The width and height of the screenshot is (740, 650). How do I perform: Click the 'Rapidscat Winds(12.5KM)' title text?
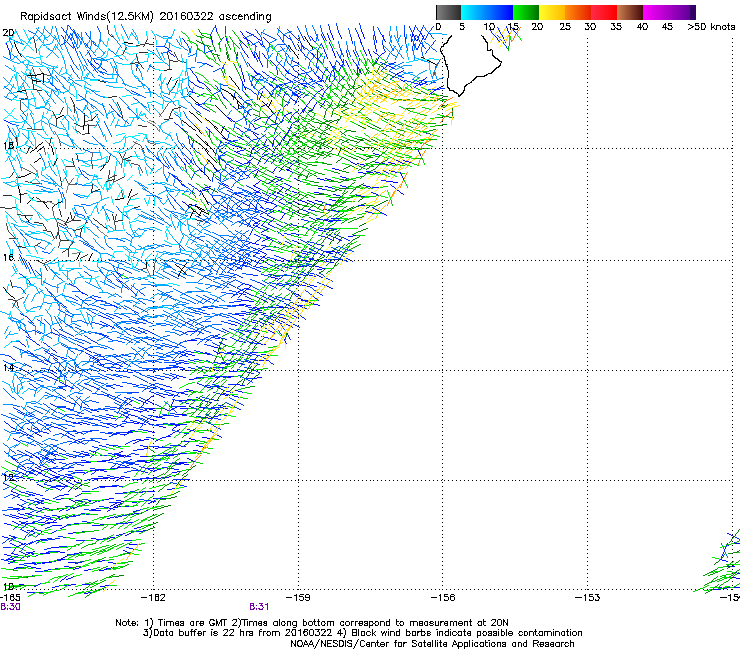(x=87, y=17)
